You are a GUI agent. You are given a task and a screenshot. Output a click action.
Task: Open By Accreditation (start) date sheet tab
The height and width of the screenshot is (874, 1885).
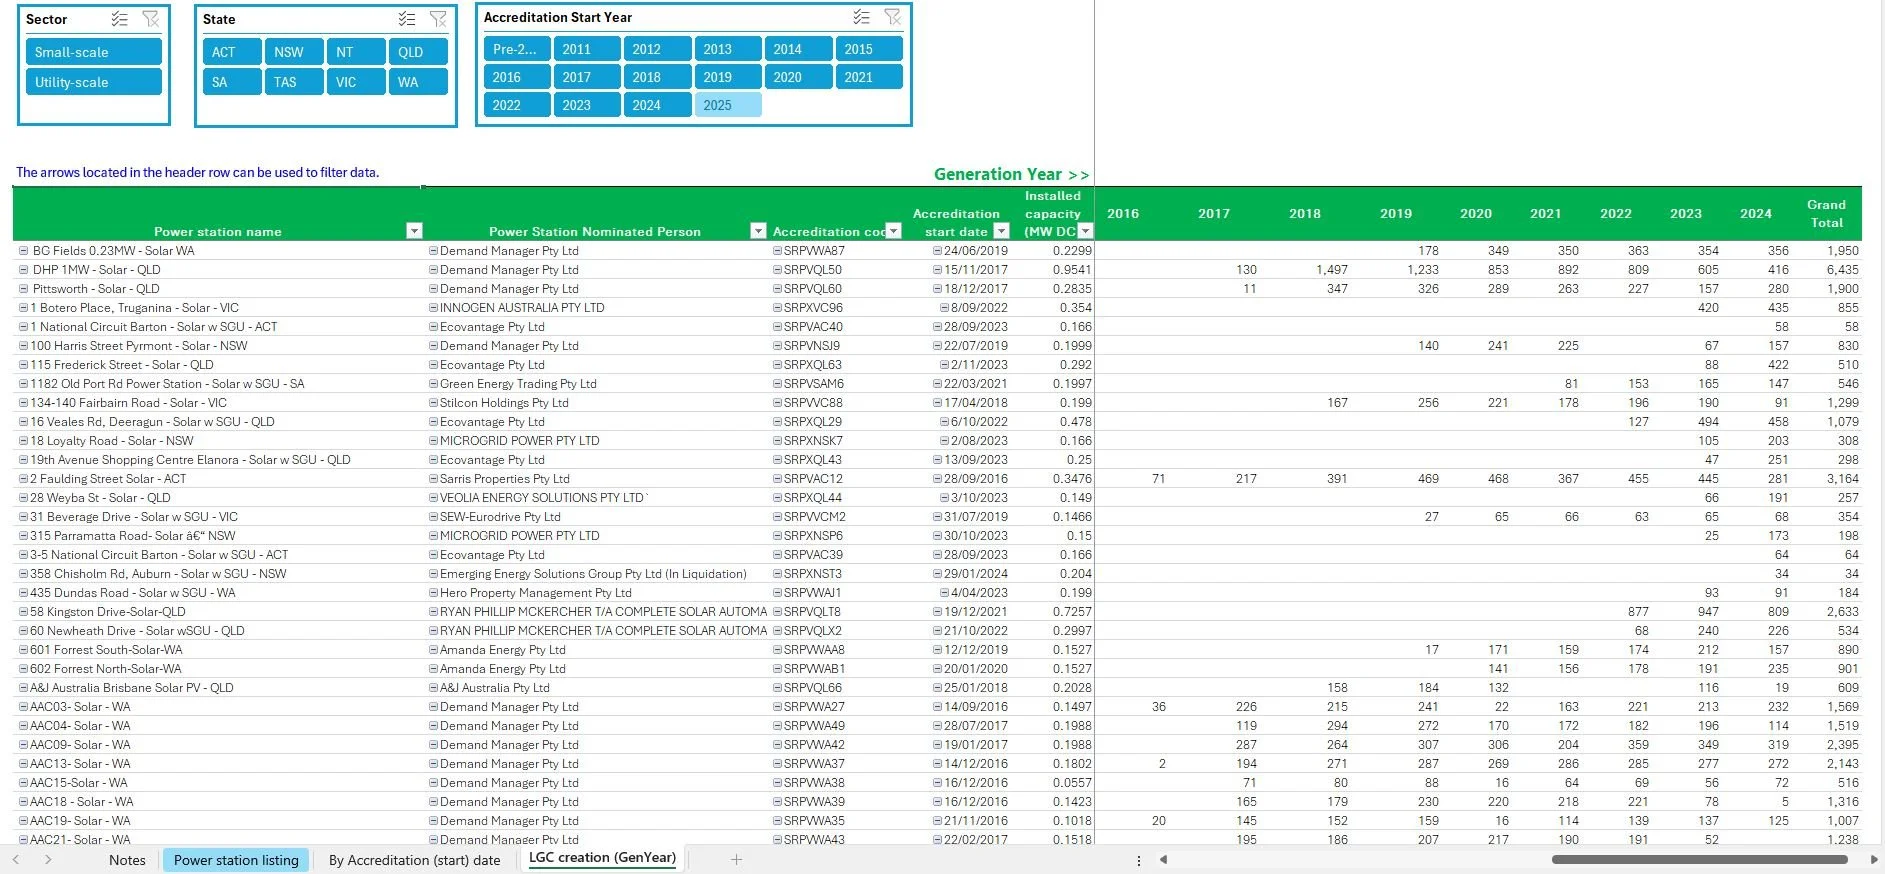(x=414, y=860)
